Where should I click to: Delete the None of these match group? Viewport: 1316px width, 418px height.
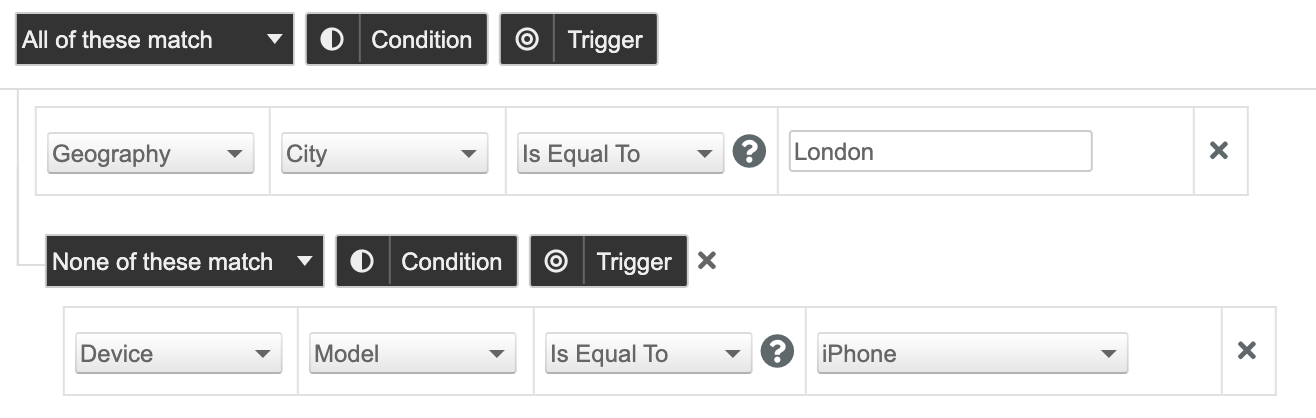tap(707, 261)
